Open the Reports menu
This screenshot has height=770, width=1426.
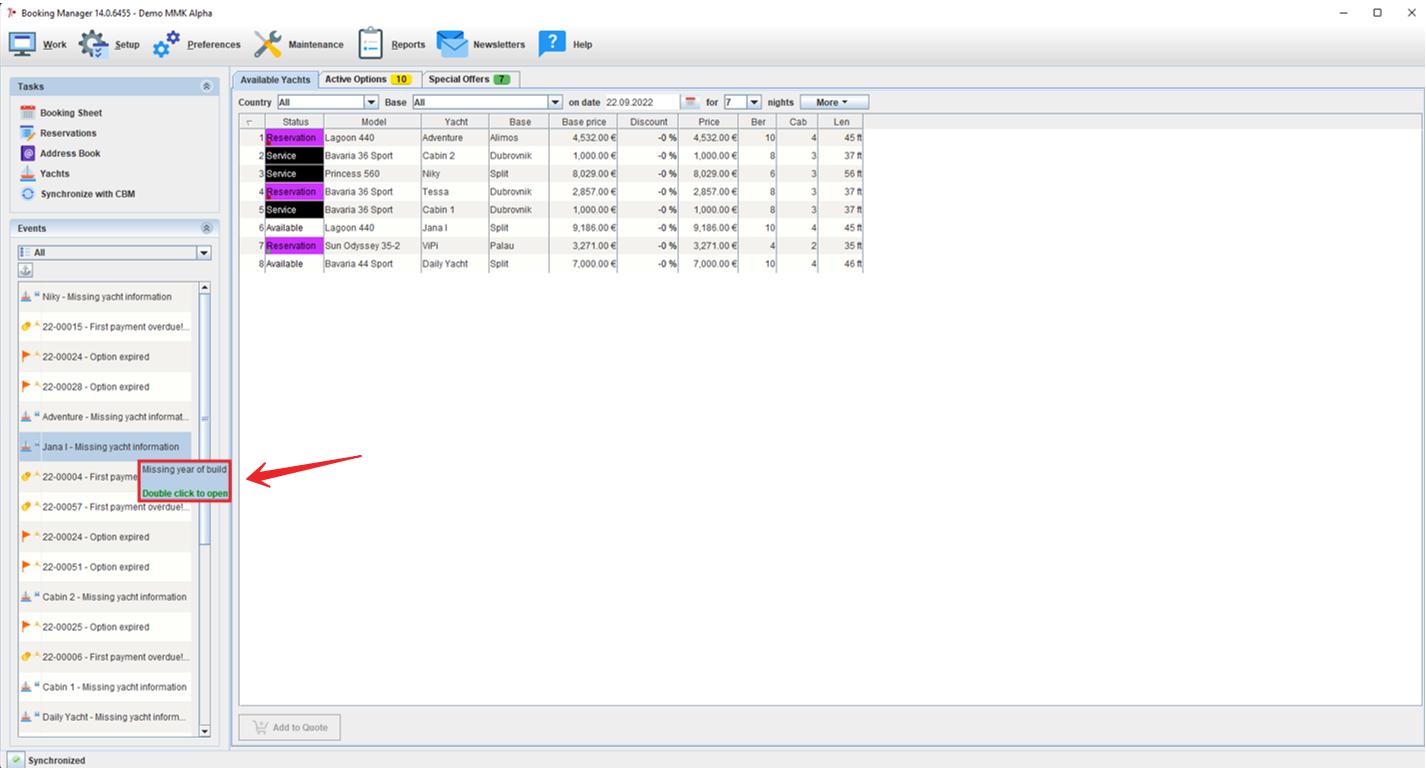(x=392, y=44)
